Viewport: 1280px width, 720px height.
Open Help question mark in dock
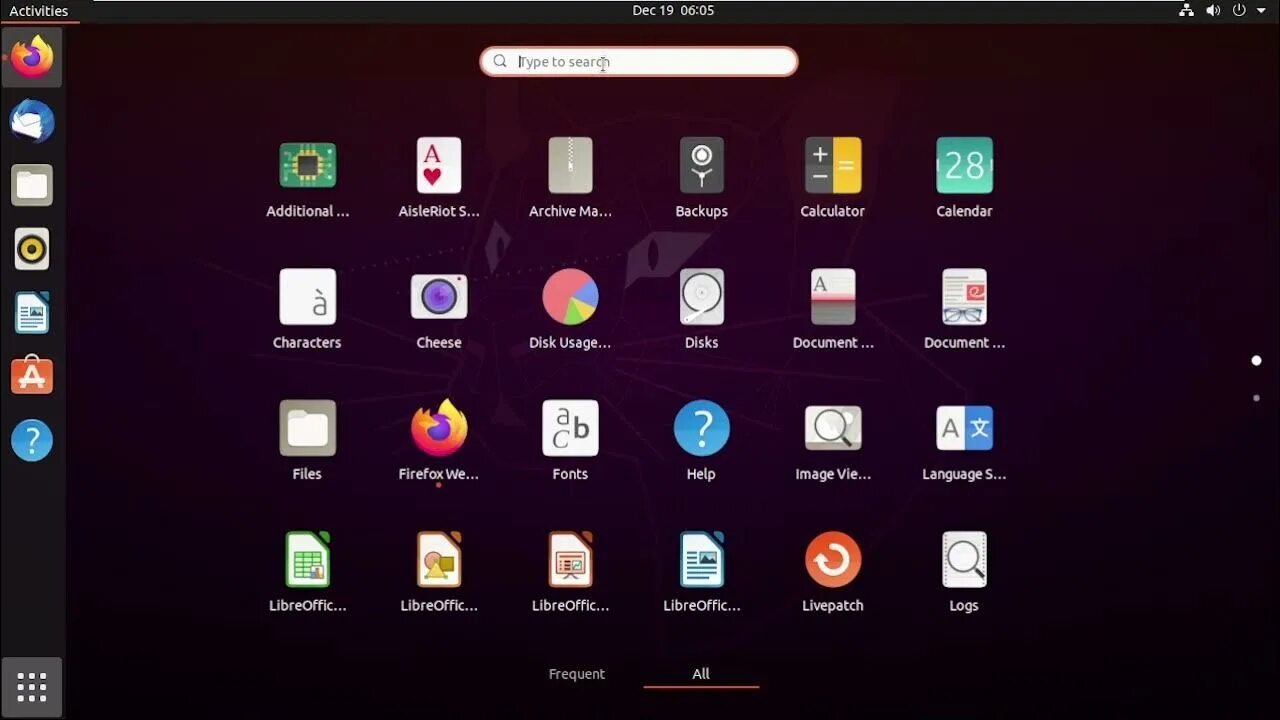tap(32, 440)
